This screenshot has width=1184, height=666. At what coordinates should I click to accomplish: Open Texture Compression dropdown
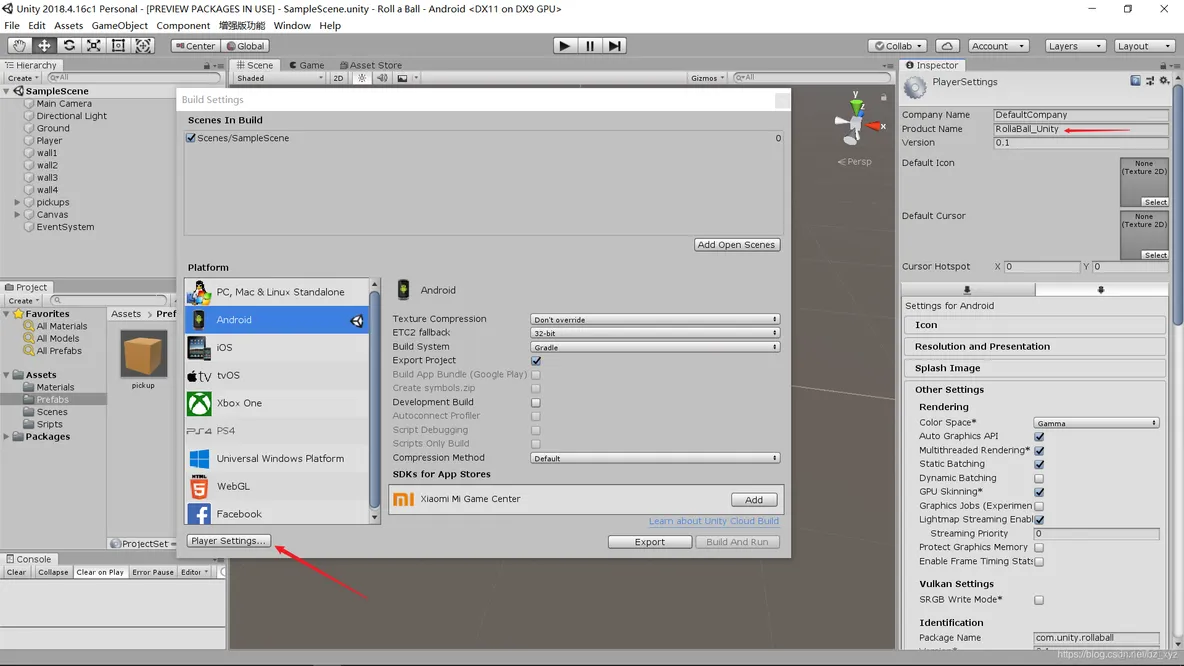(x=655, y=319)
